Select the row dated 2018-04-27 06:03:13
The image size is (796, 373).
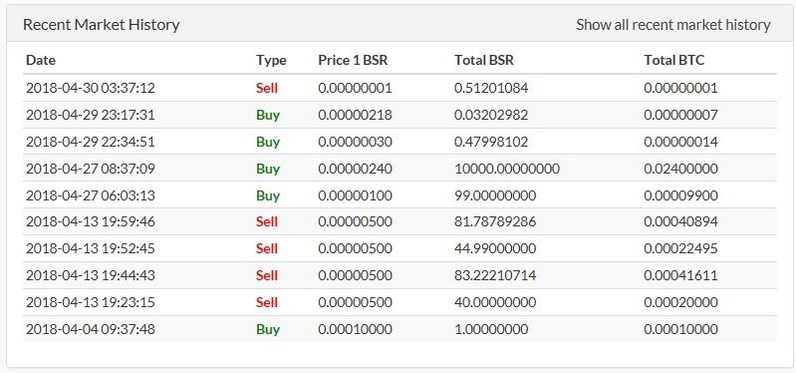point(400,195)
